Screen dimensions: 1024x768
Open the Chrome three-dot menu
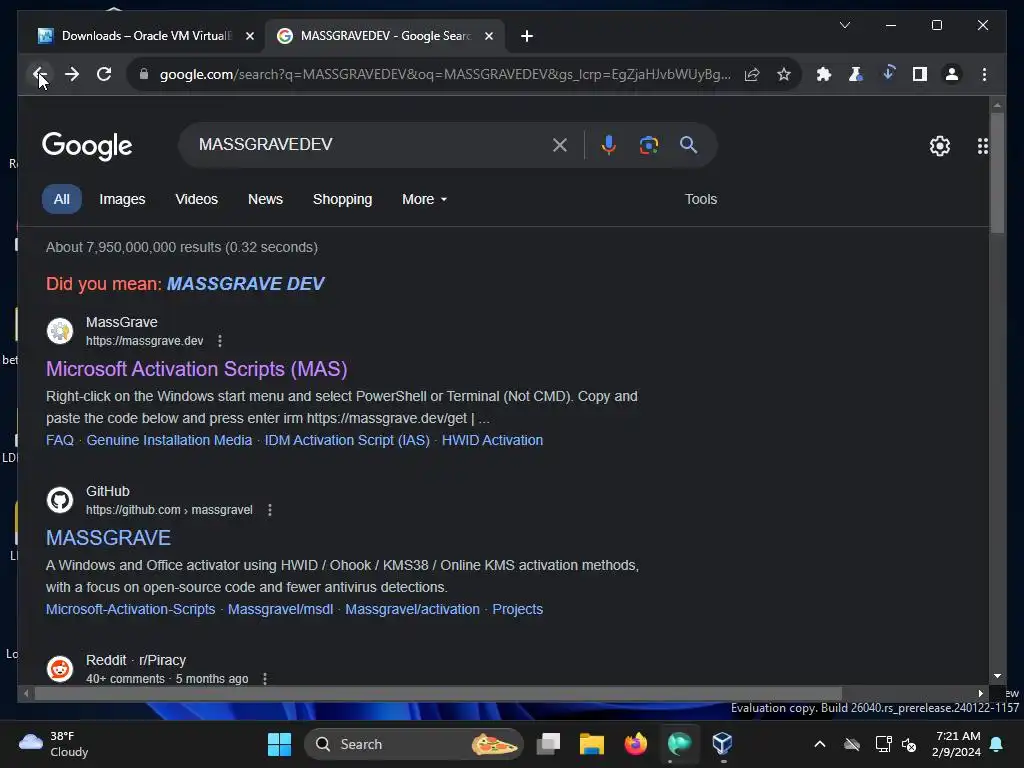point(984,74)
